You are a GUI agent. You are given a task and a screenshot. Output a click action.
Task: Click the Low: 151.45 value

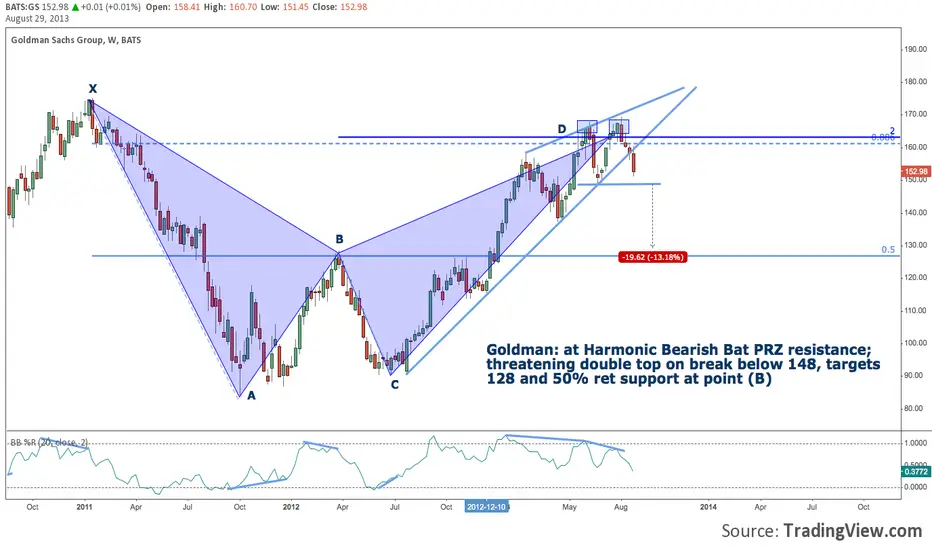[x=283, y=7]
